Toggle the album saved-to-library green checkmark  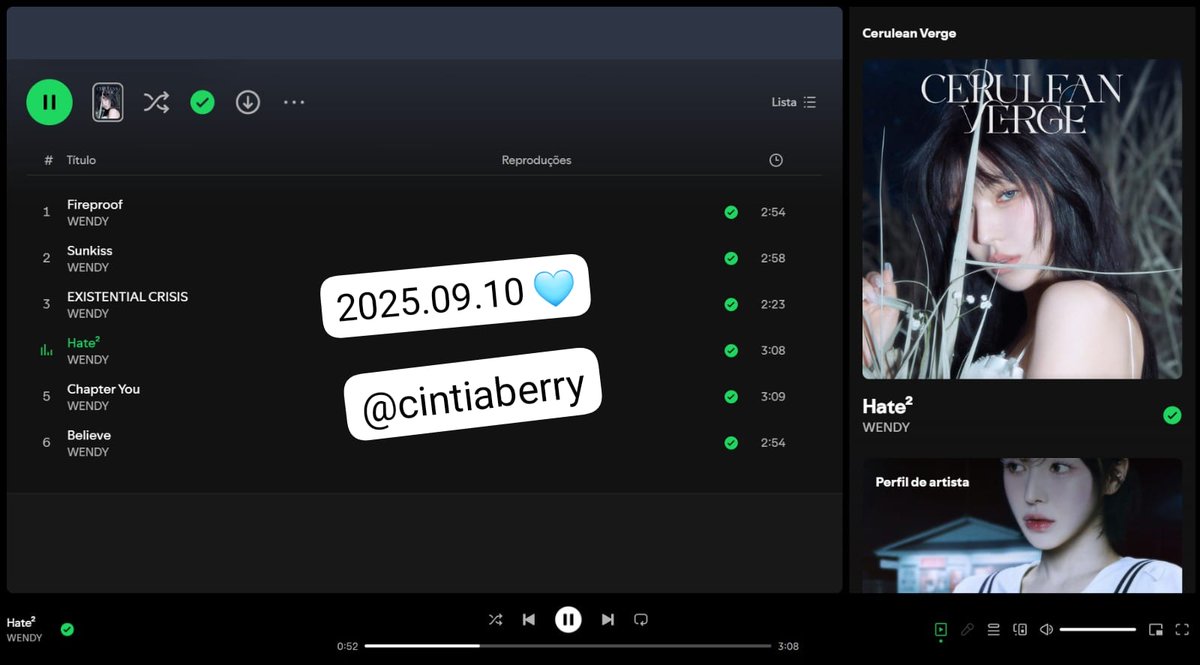202,102
